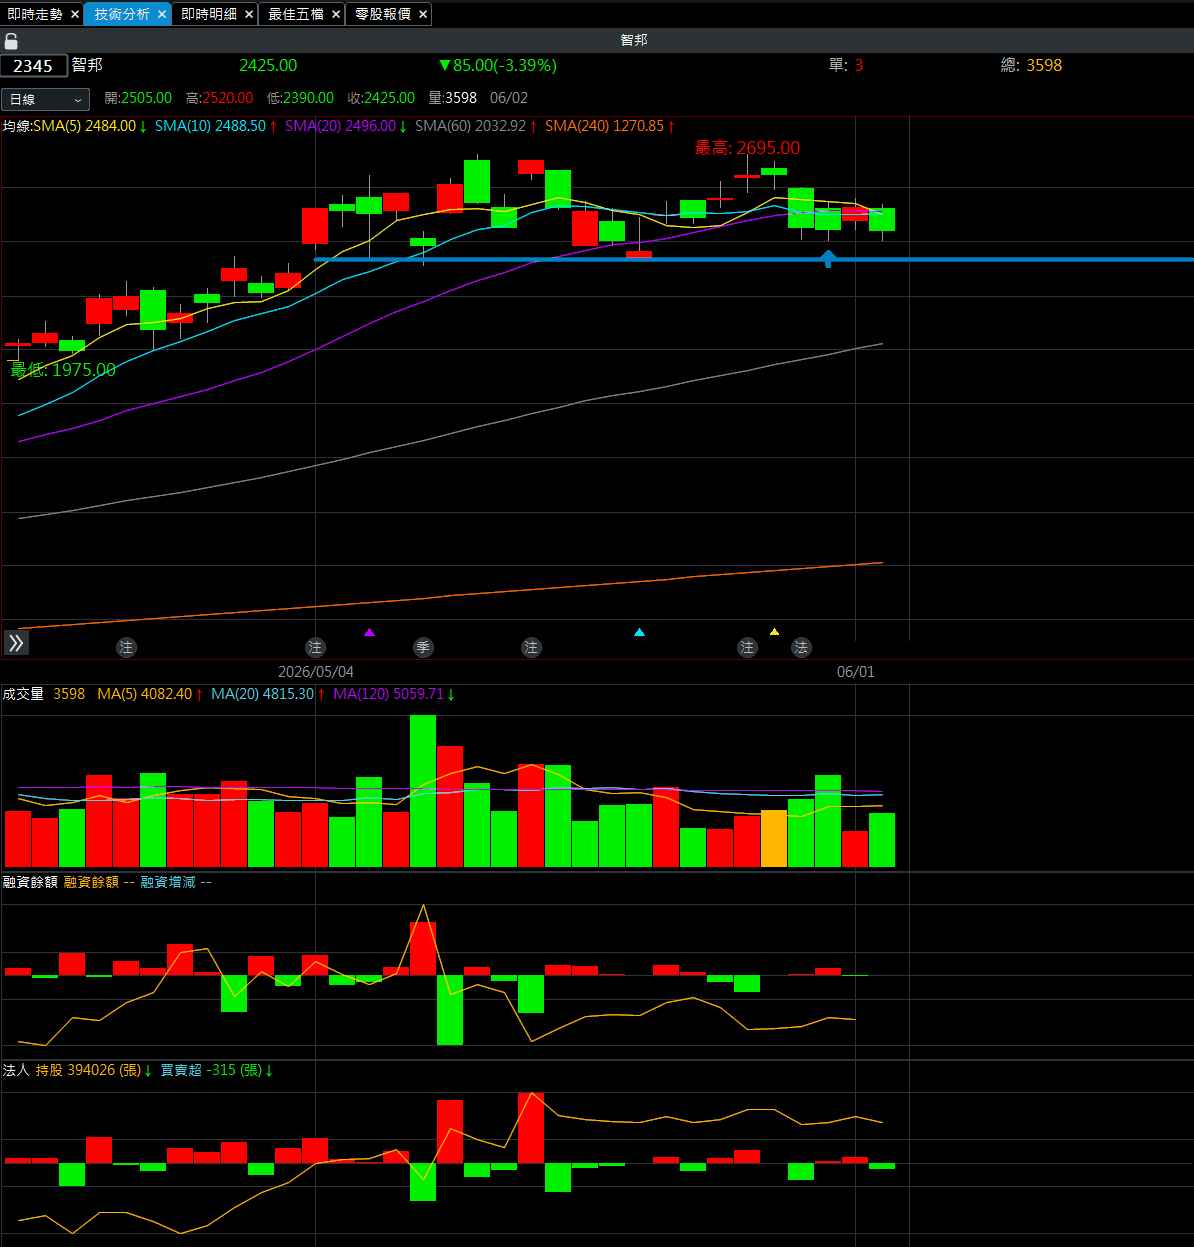Click the 最高: 2695.00 price annotation
Image resolution: width=1194 pixels, height=1247 pixels.
click(748, 148)
